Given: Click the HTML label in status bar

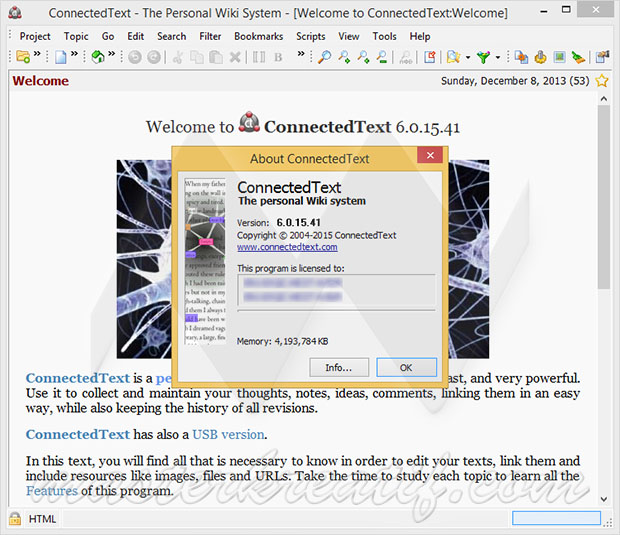Looking at the screenshot, I should (x=42, y=519).
